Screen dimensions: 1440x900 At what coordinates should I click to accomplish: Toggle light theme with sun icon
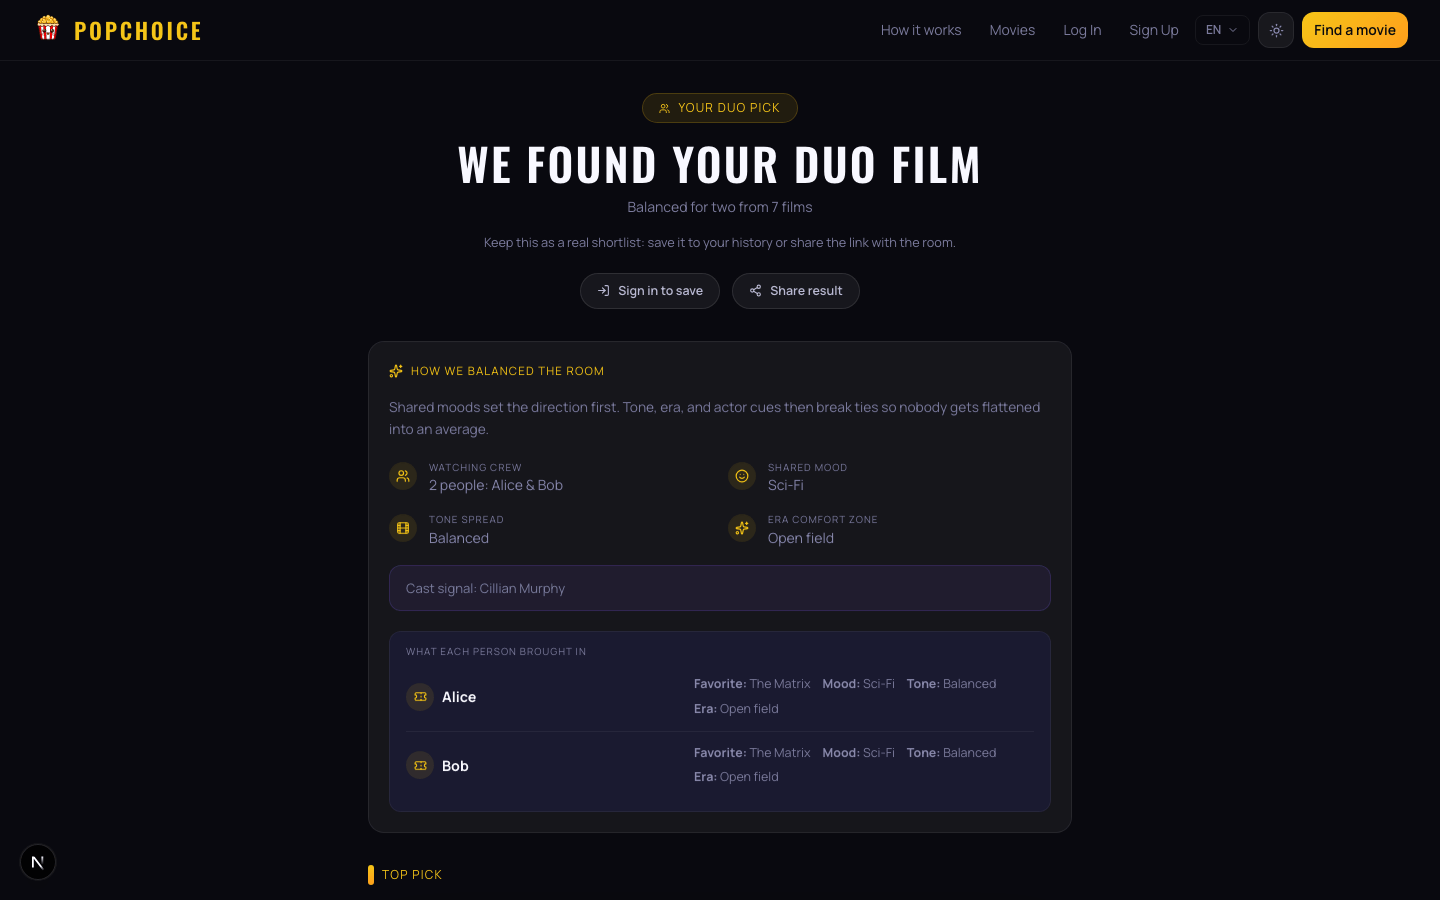coord(1276,30)
